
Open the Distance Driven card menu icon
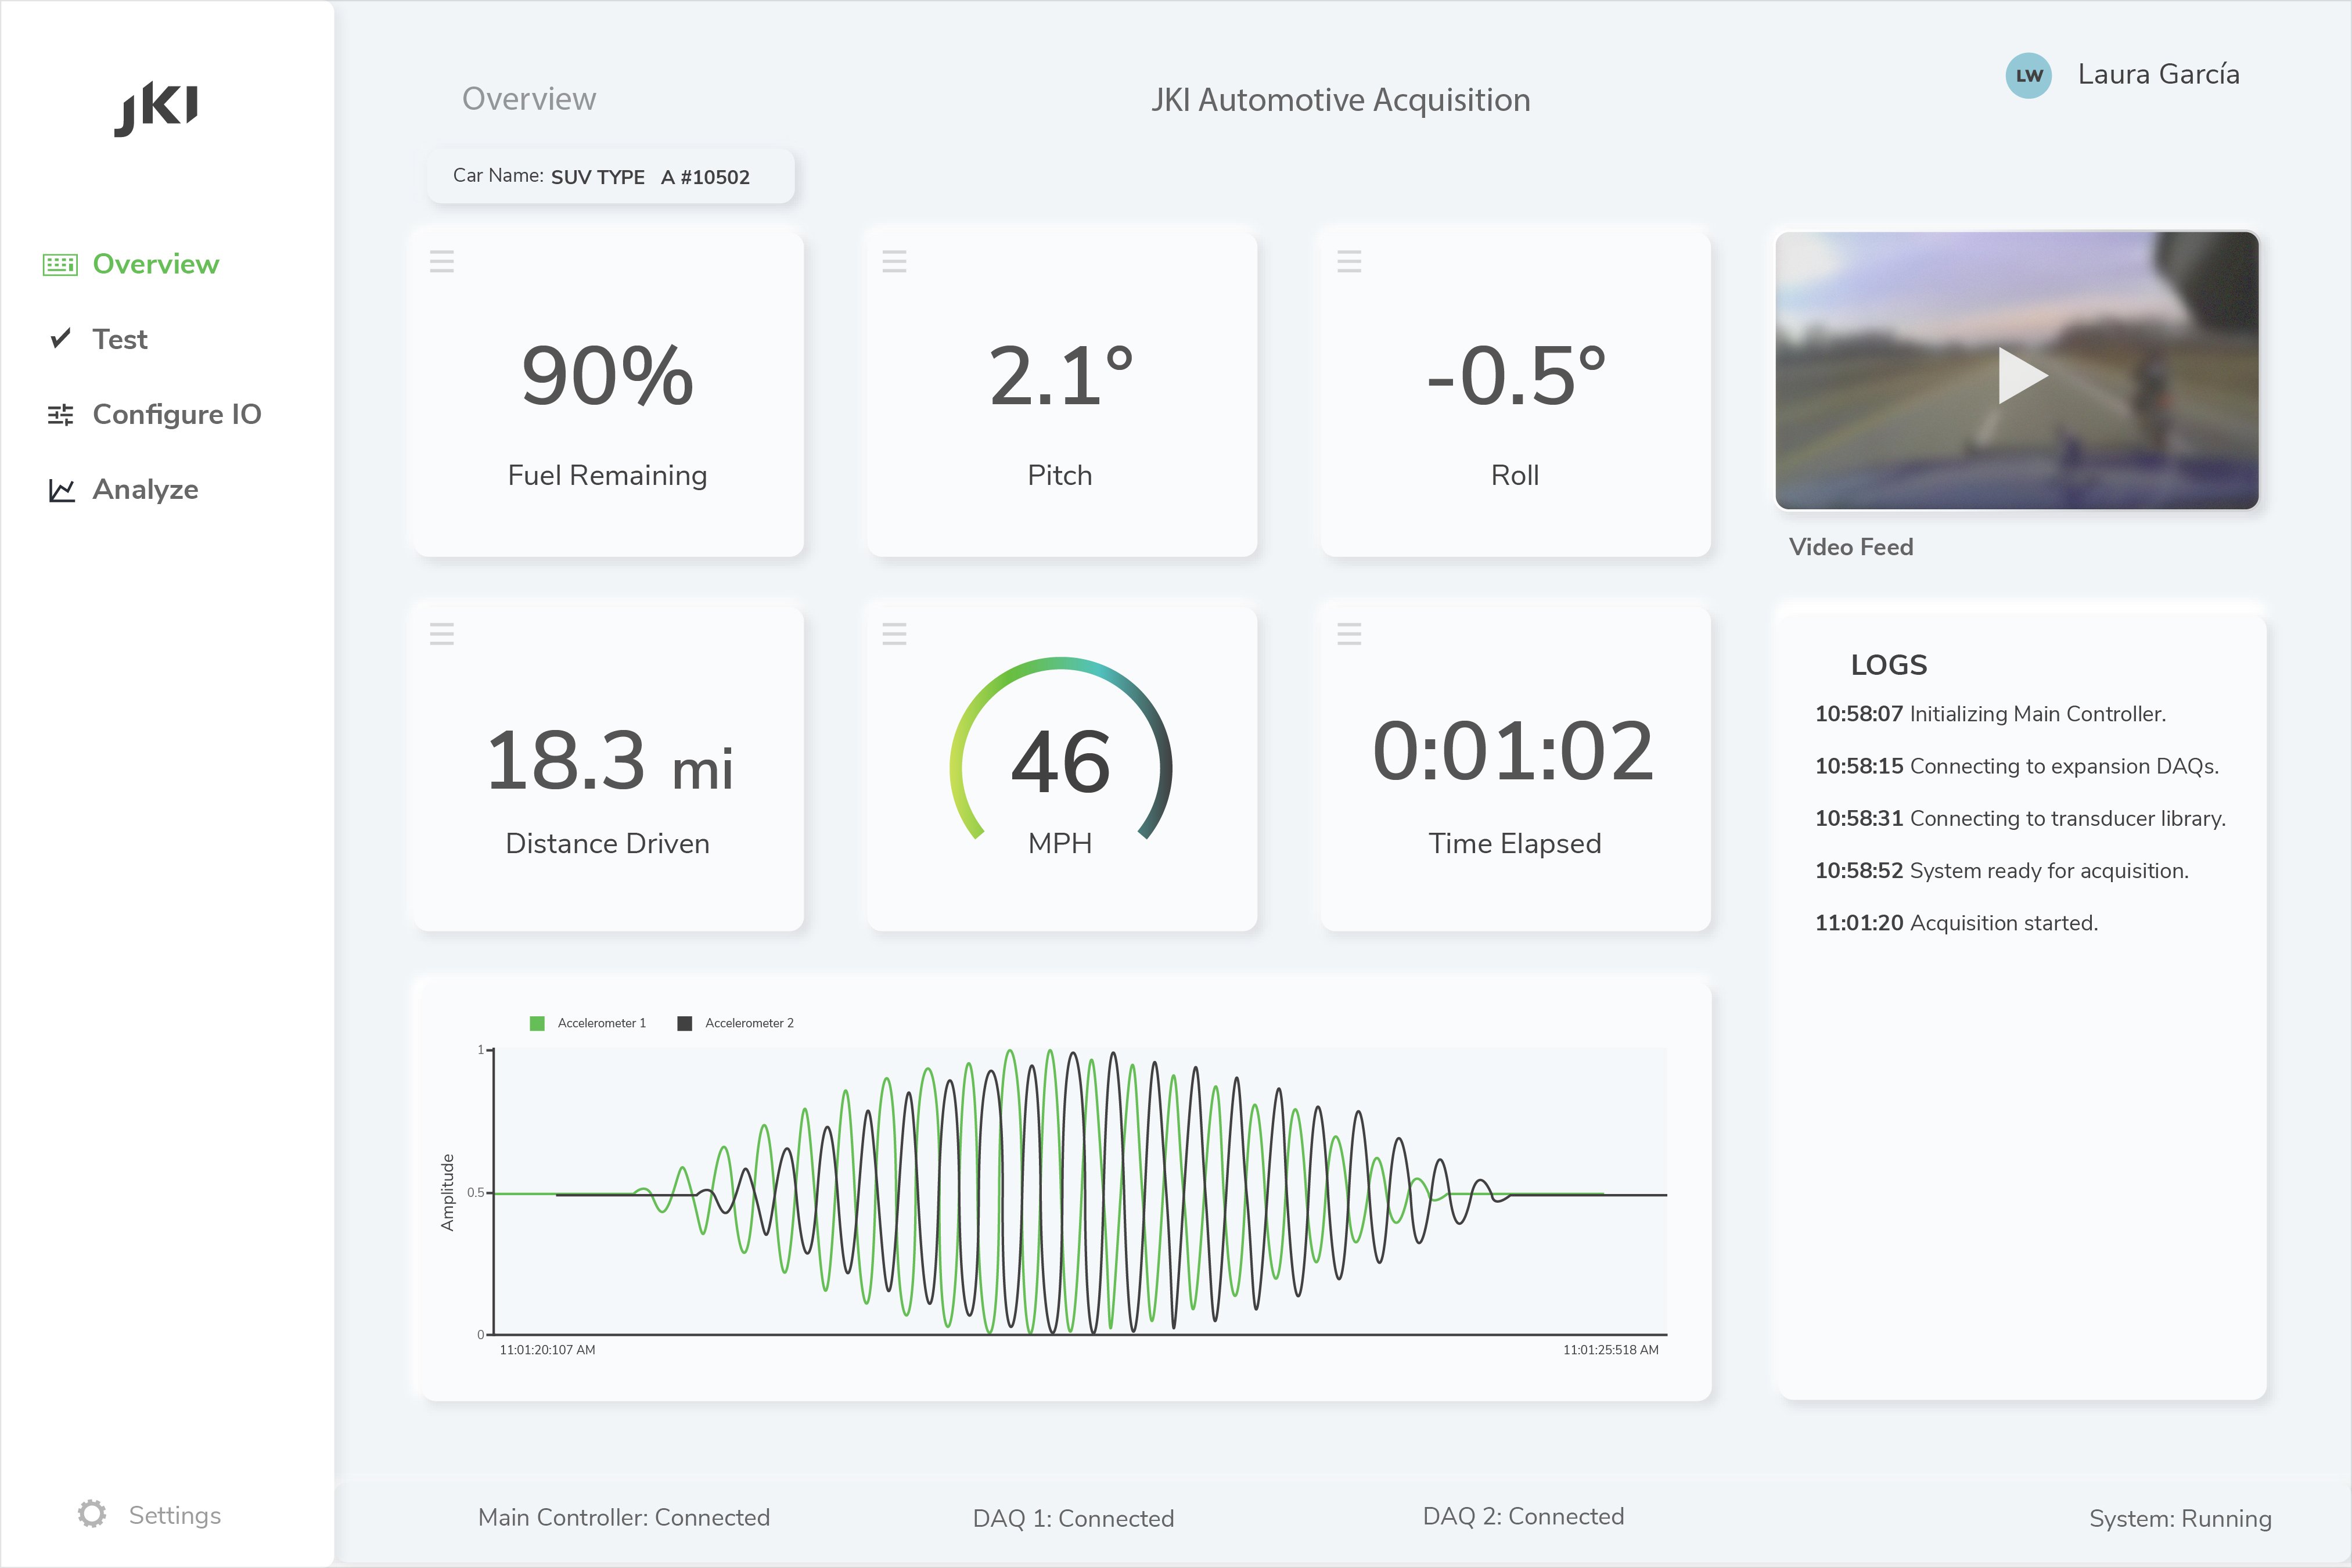tap(442, 634)
